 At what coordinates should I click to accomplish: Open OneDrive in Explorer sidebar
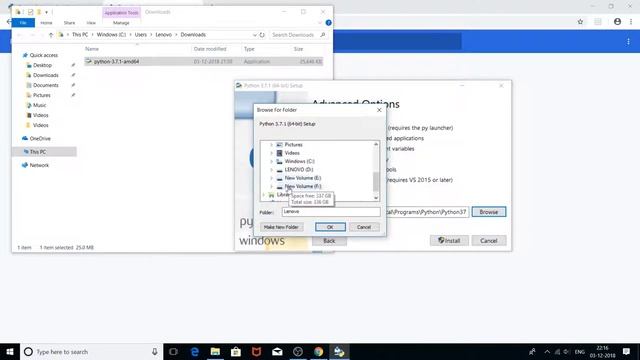pyautogui.click(x=40, y=139)
